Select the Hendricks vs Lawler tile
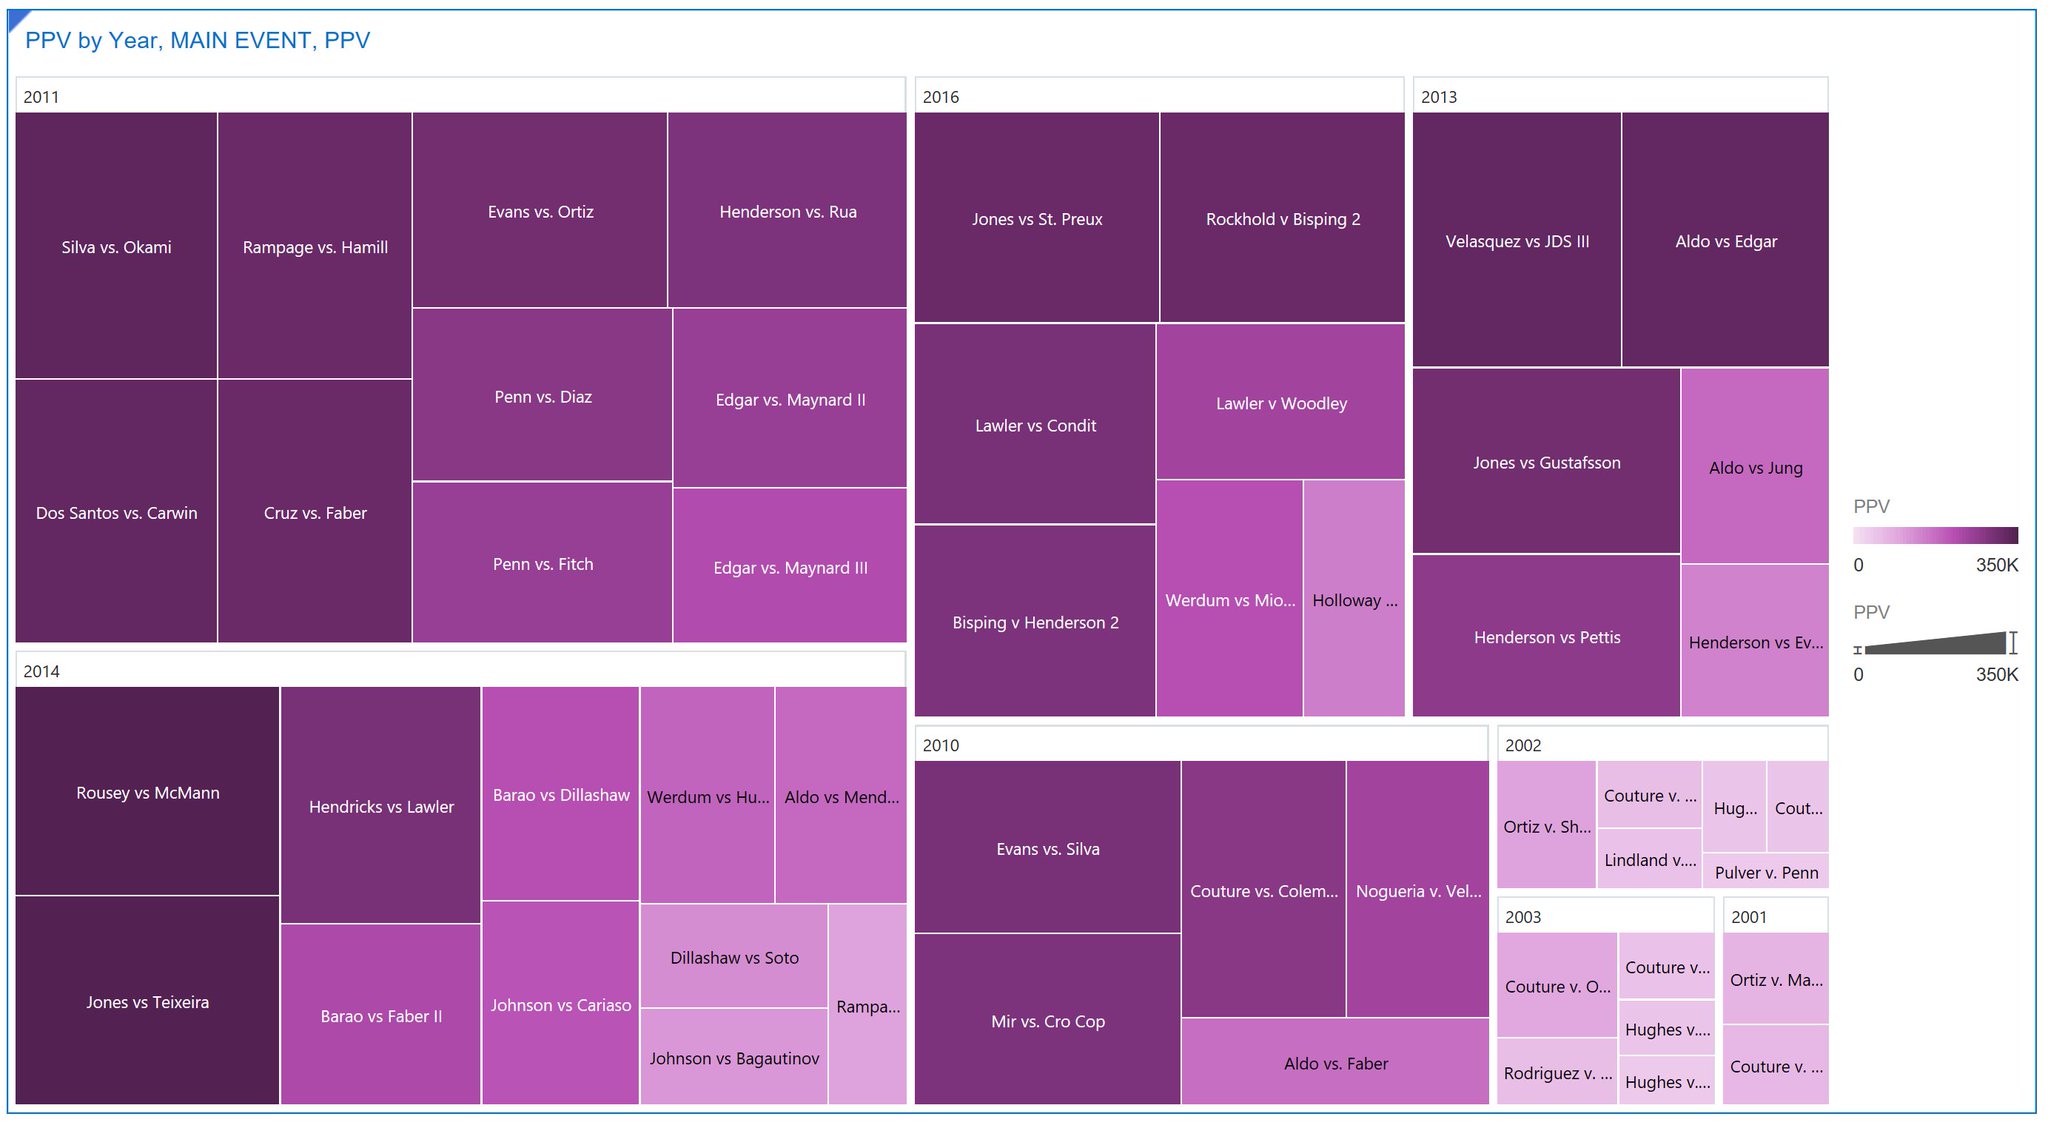Screen dimensions: 2048x1128 click(381, 805)
